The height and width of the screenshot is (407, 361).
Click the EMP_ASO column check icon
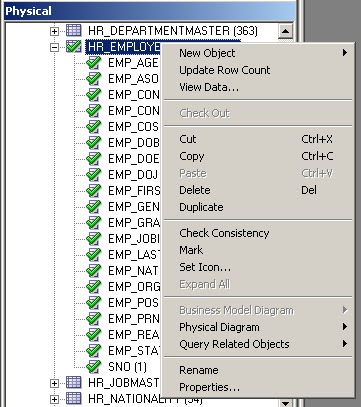(94, 79)
